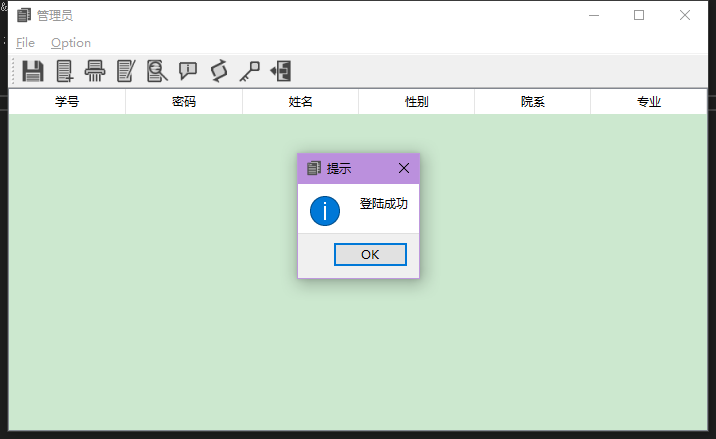Click the 登陆成功 message text
This screenshot has height=439, width=716.
(x=384, y=204)
